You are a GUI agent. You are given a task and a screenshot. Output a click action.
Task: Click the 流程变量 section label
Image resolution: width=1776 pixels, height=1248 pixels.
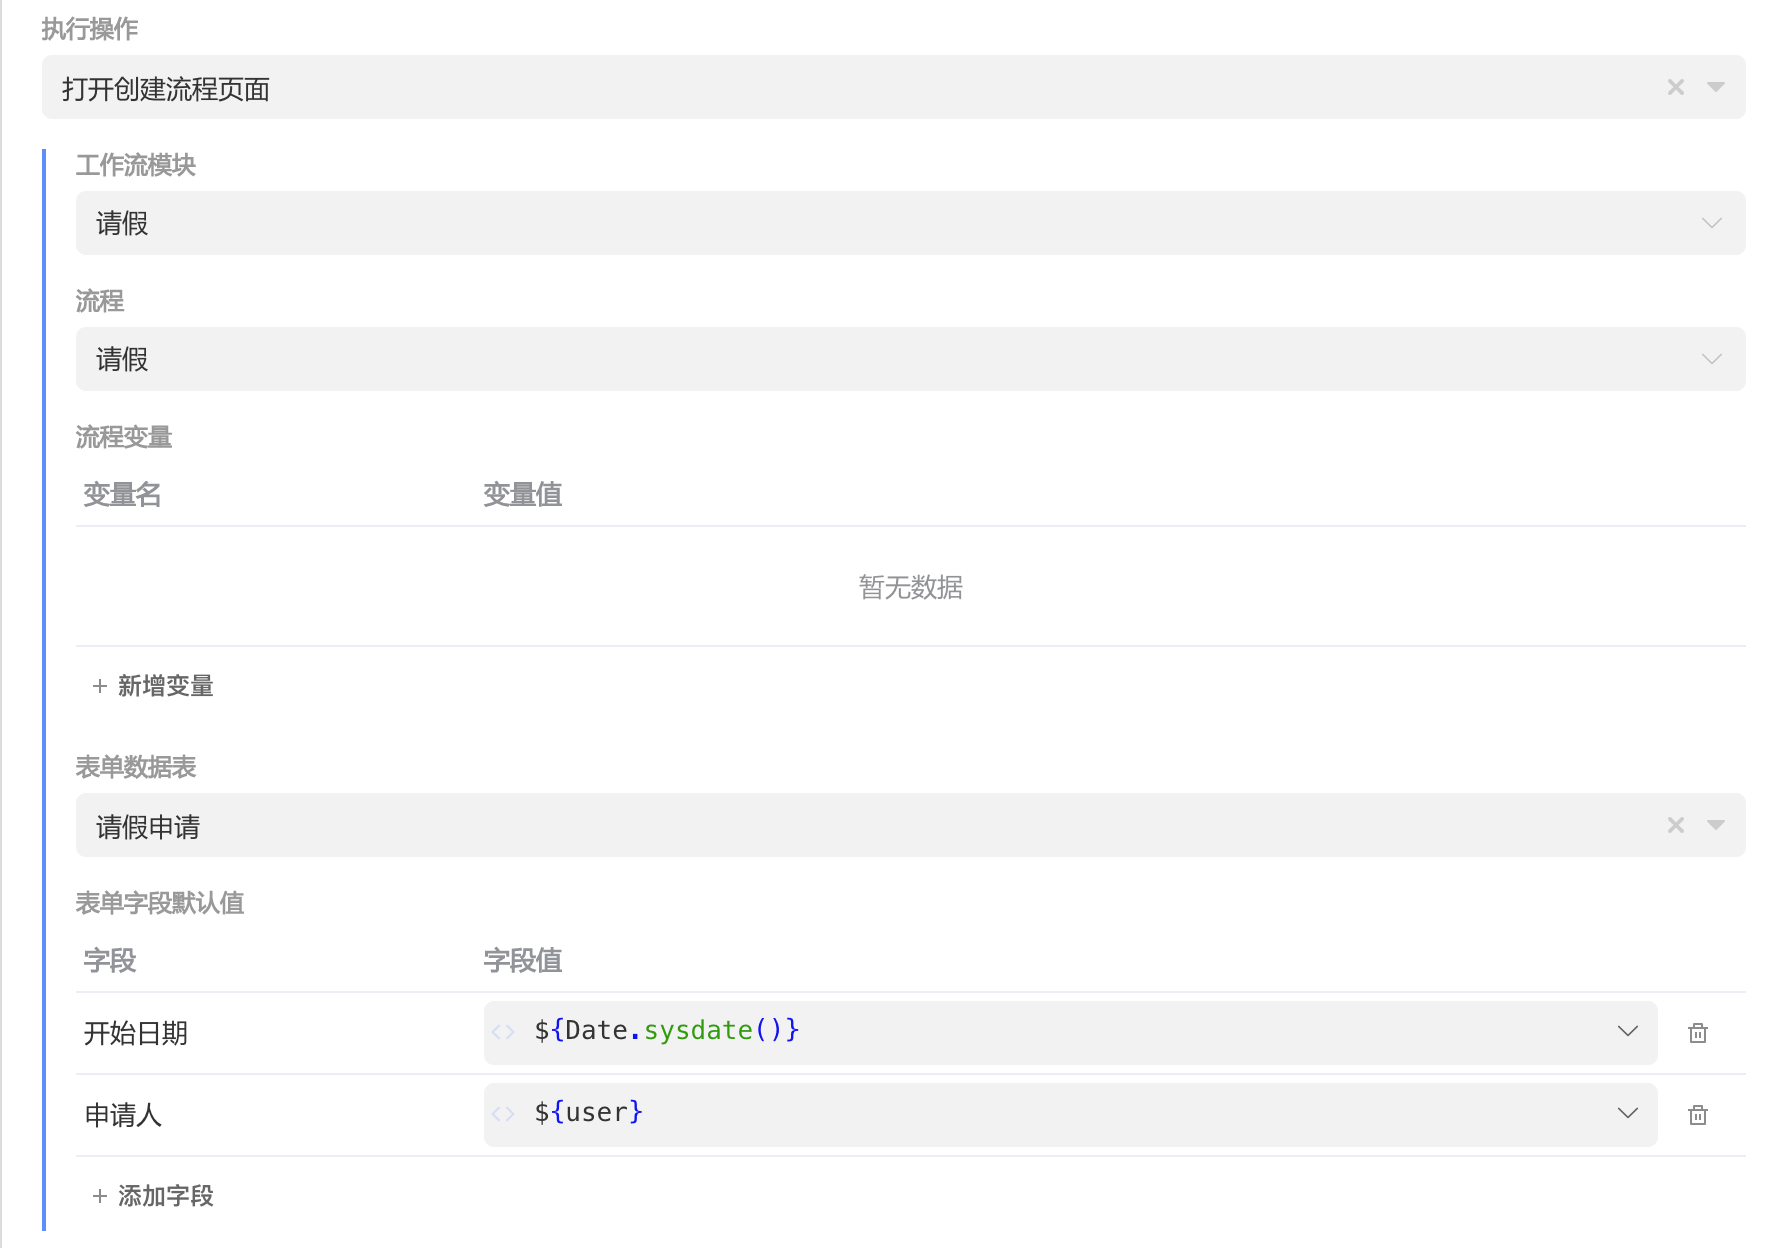click(124, 437)
